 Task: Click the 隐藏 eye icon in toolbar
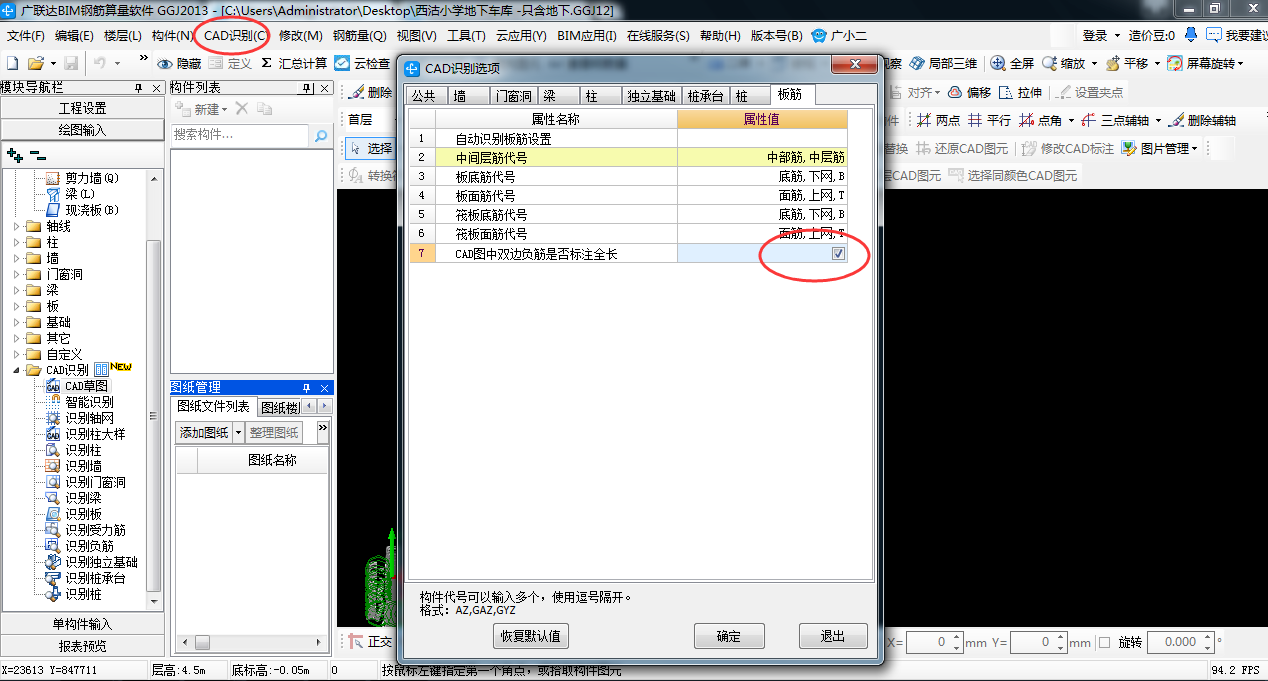point(166,63)
